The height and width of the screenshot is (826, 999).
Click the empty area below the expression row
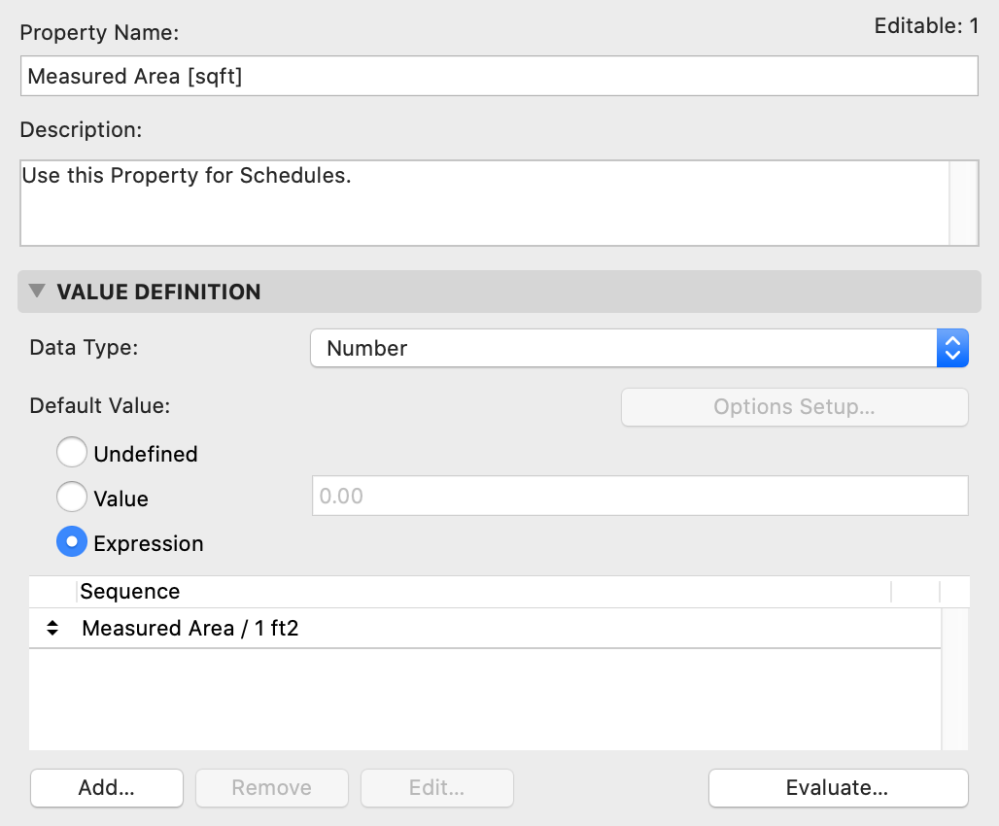[484, 700]
